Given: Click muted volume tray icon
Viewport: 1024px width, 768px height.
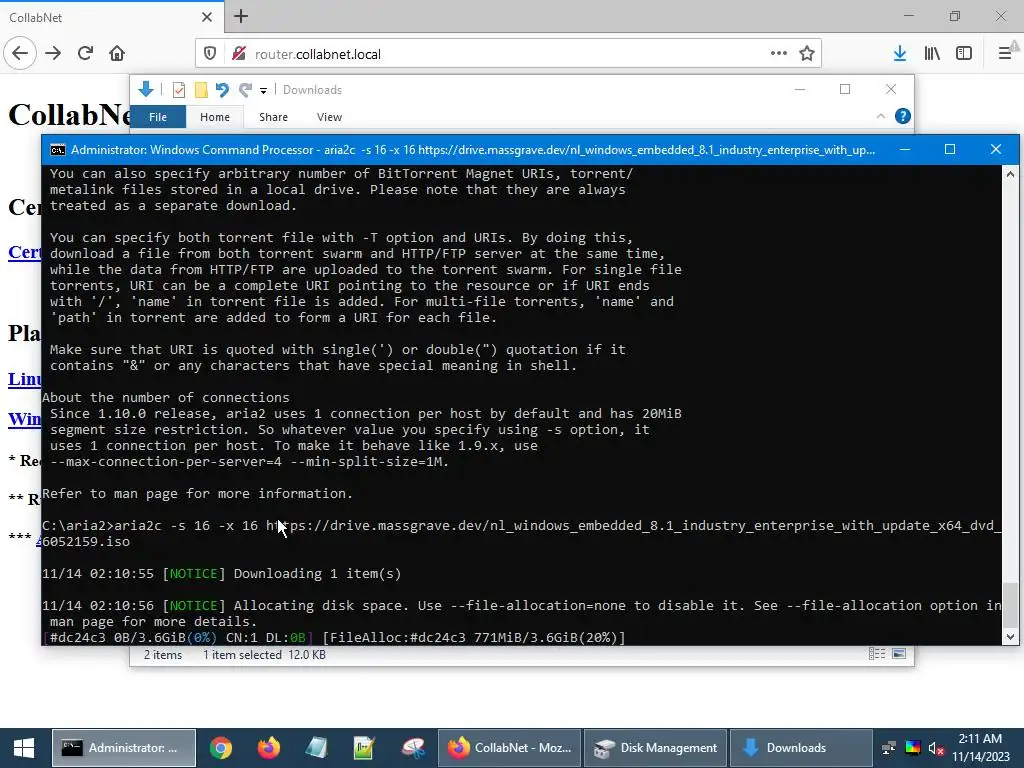Looking at the screenshot, I should coord(936,748).
